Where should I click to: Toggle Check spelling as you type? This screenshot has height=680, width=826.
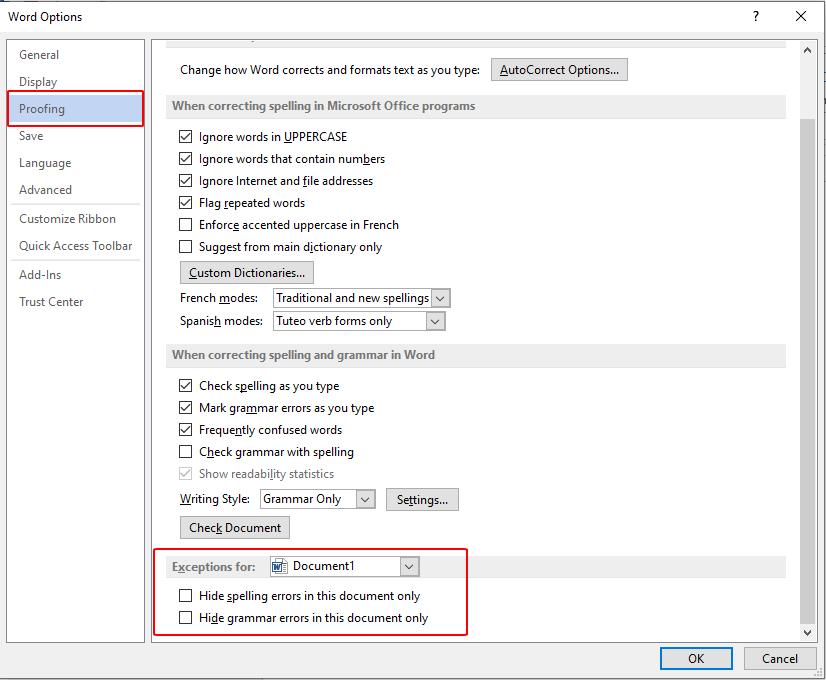pyautogui.click(x=185, y=386)
